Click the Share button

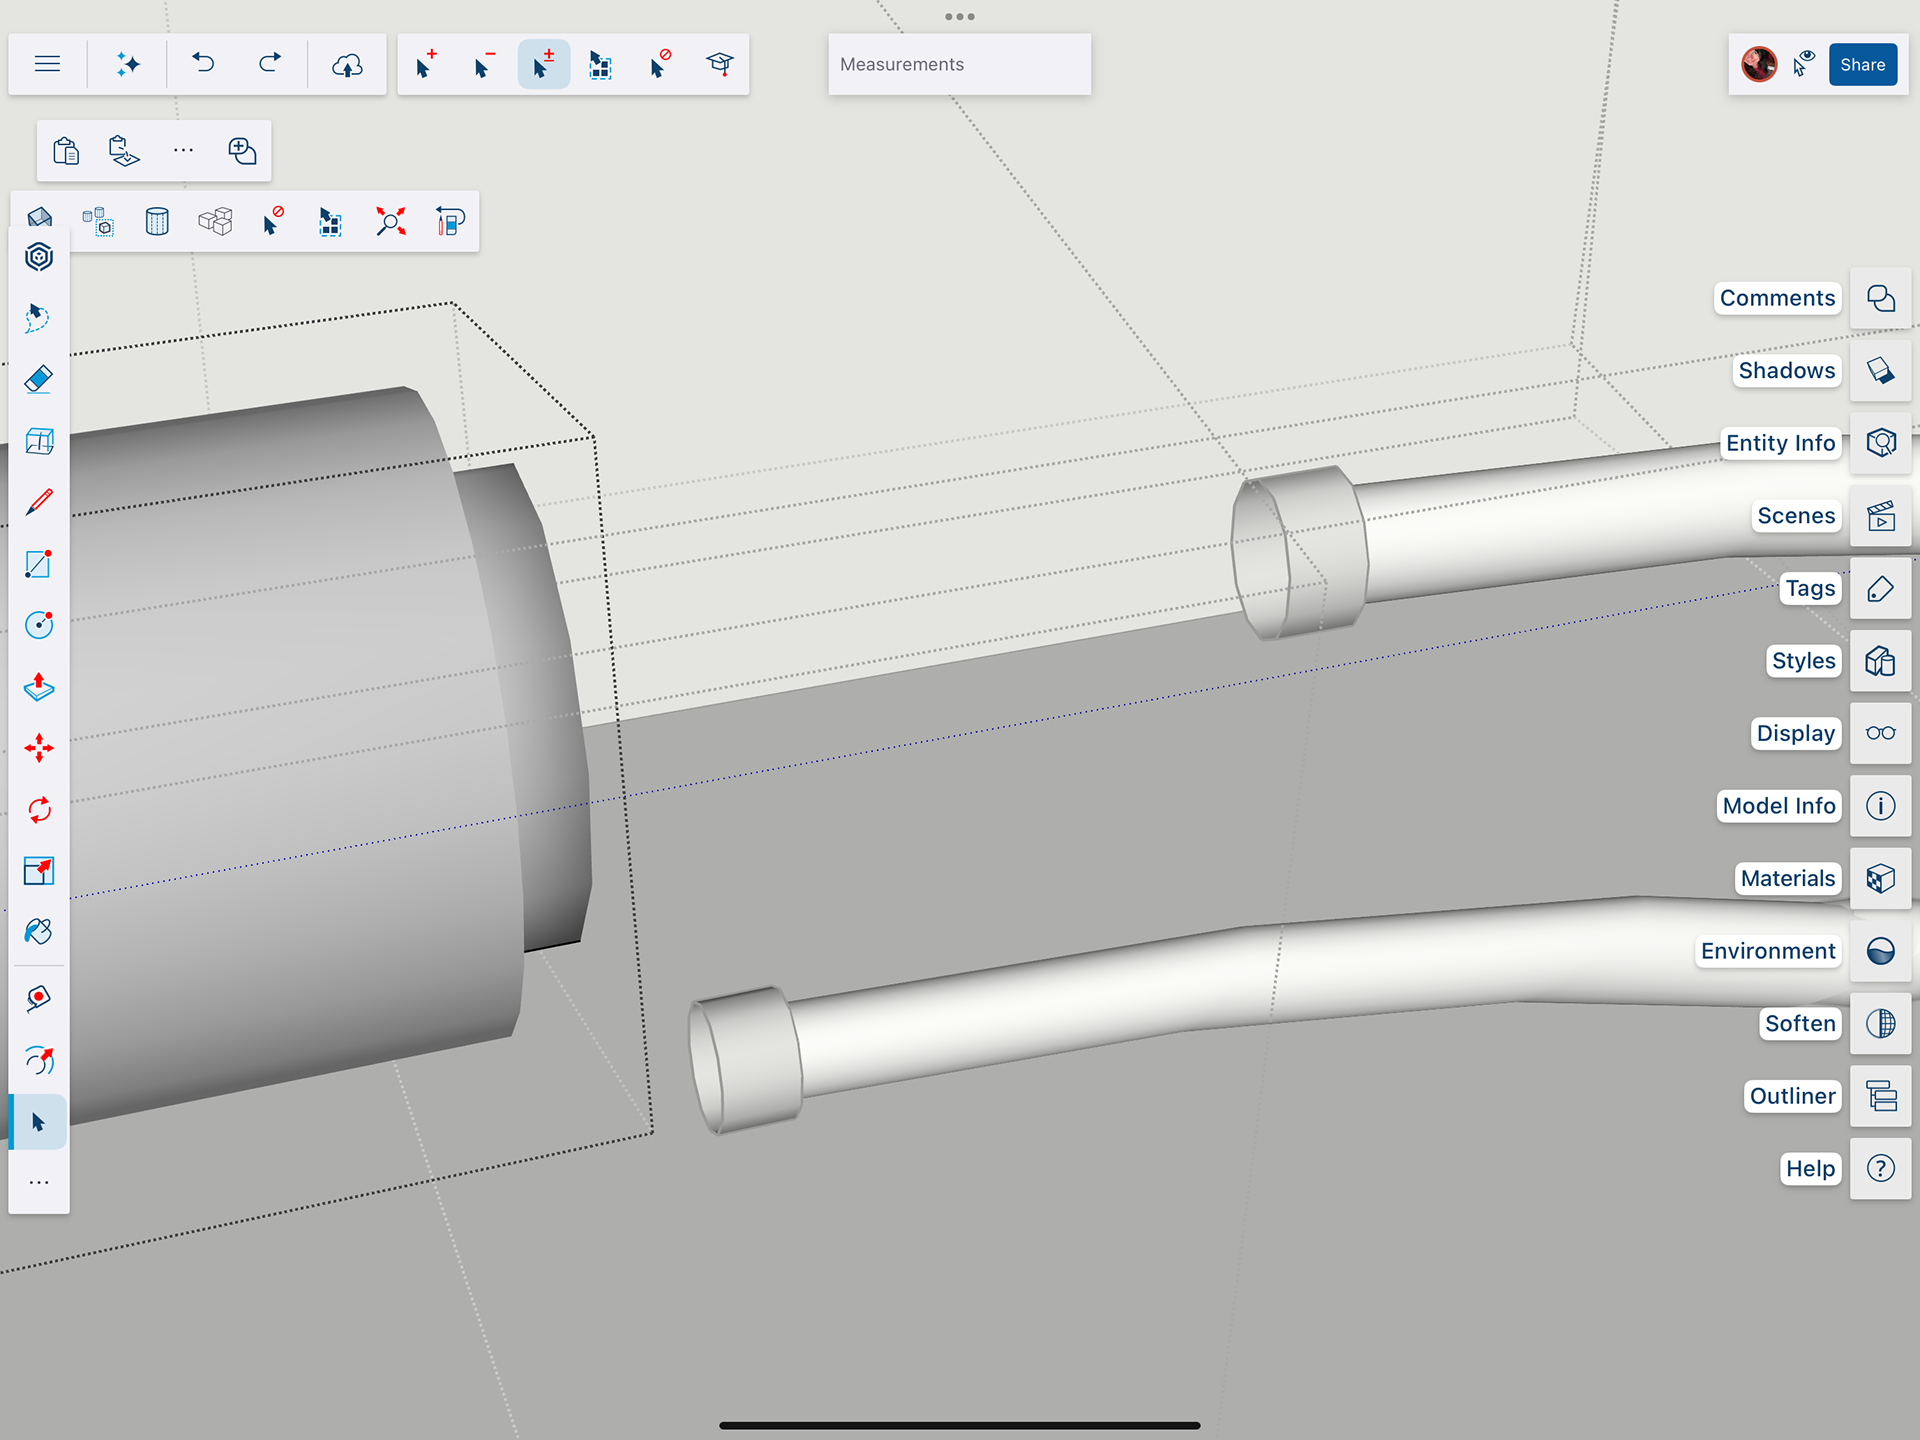1862,64
